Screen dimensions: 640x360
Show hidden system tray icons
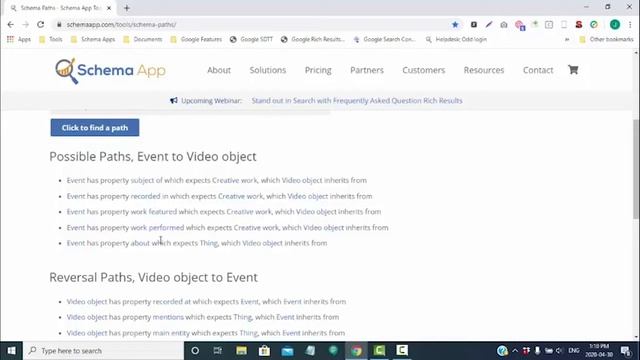click(515, 351)
